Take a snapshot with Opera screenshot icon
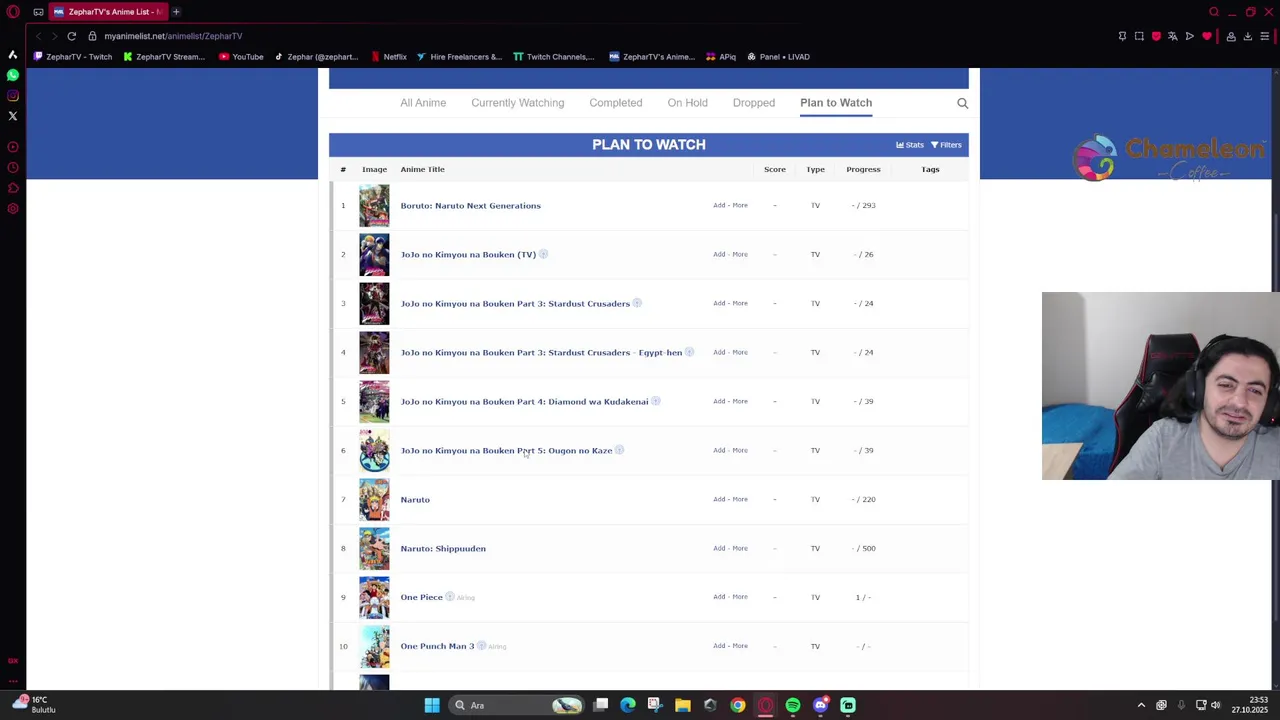The image size is (1280, 720). 1139,36
